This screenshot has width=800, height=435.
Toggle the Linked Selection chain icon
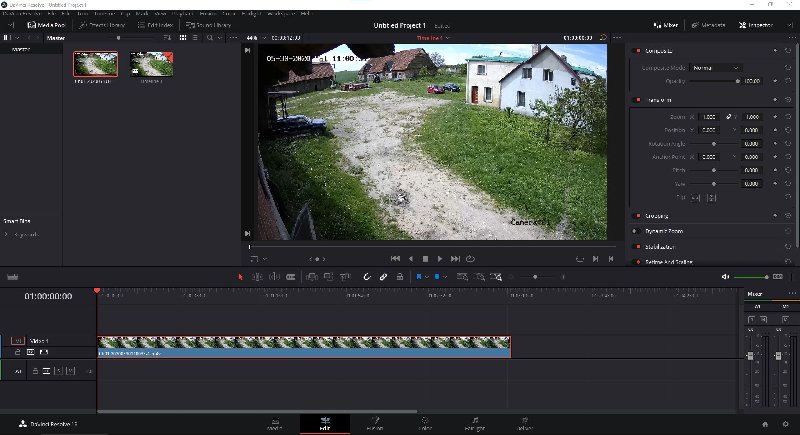coord(383,277)
